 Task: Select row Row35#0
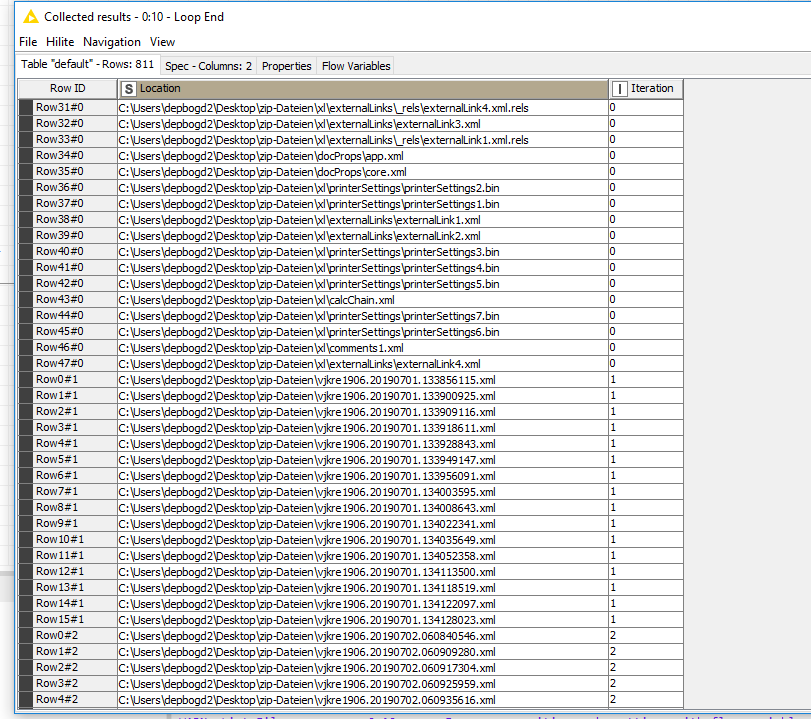tap(68, 172)
